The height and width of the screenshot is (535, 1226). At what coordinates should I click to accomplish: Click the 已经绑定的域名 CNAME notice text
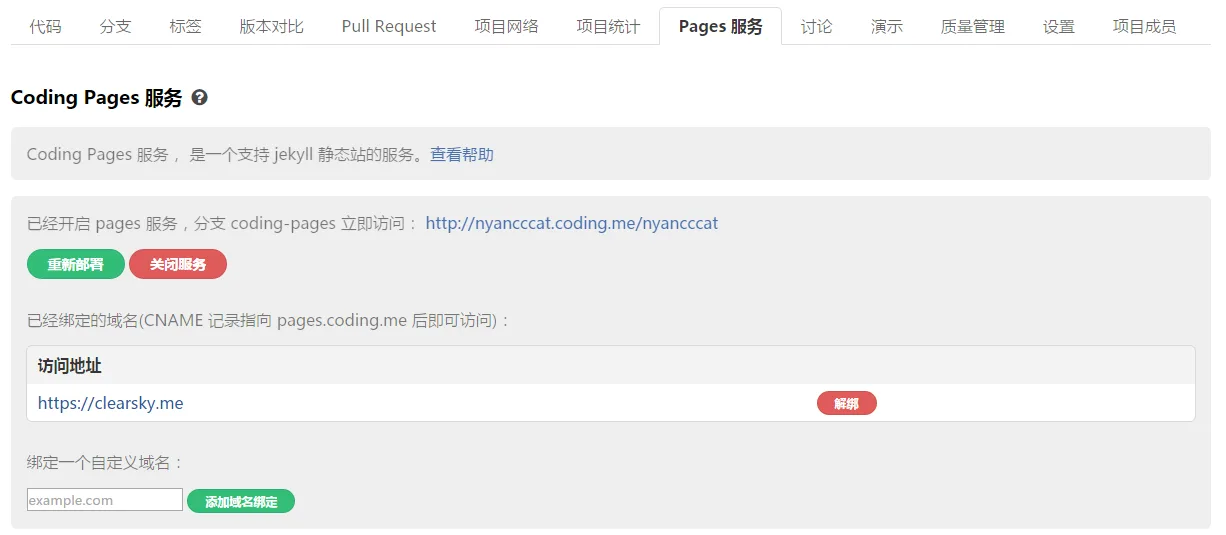[x=269, y=320]
